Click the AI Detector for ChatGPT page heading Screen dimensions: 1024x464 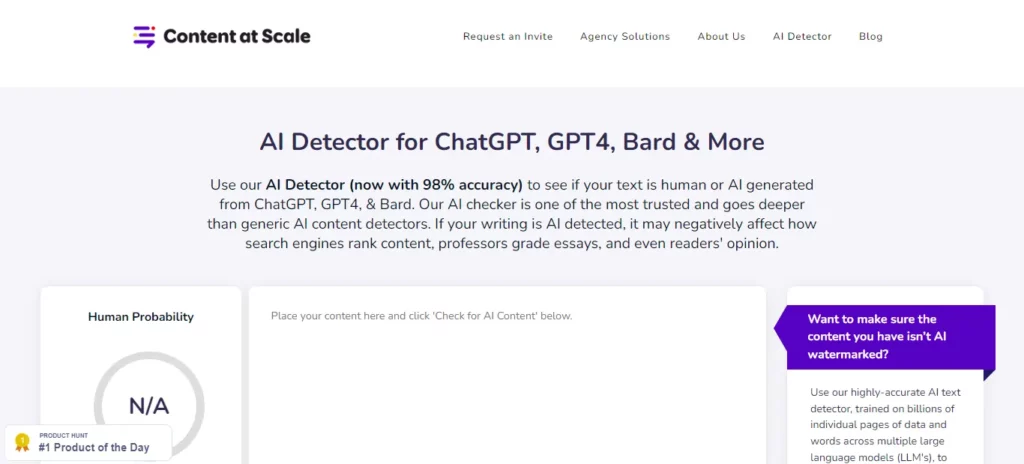coord(512,142)
